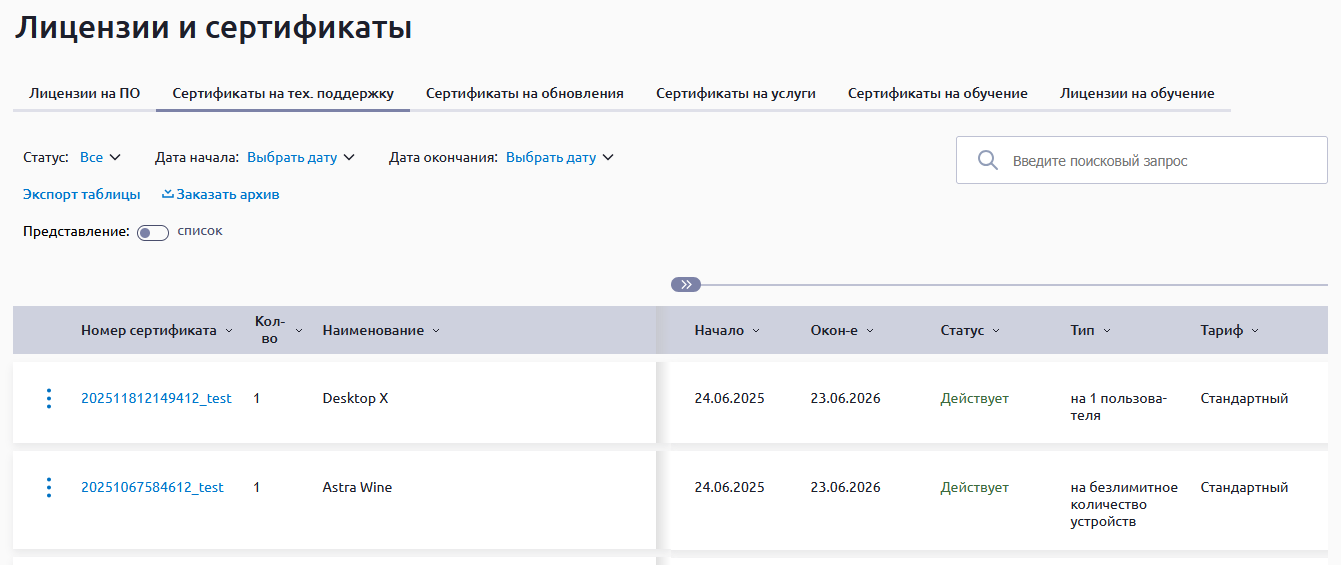Switch to the Сертификаты на обновления tab
Screen dimensions: 1341x565
click(524, 93)
